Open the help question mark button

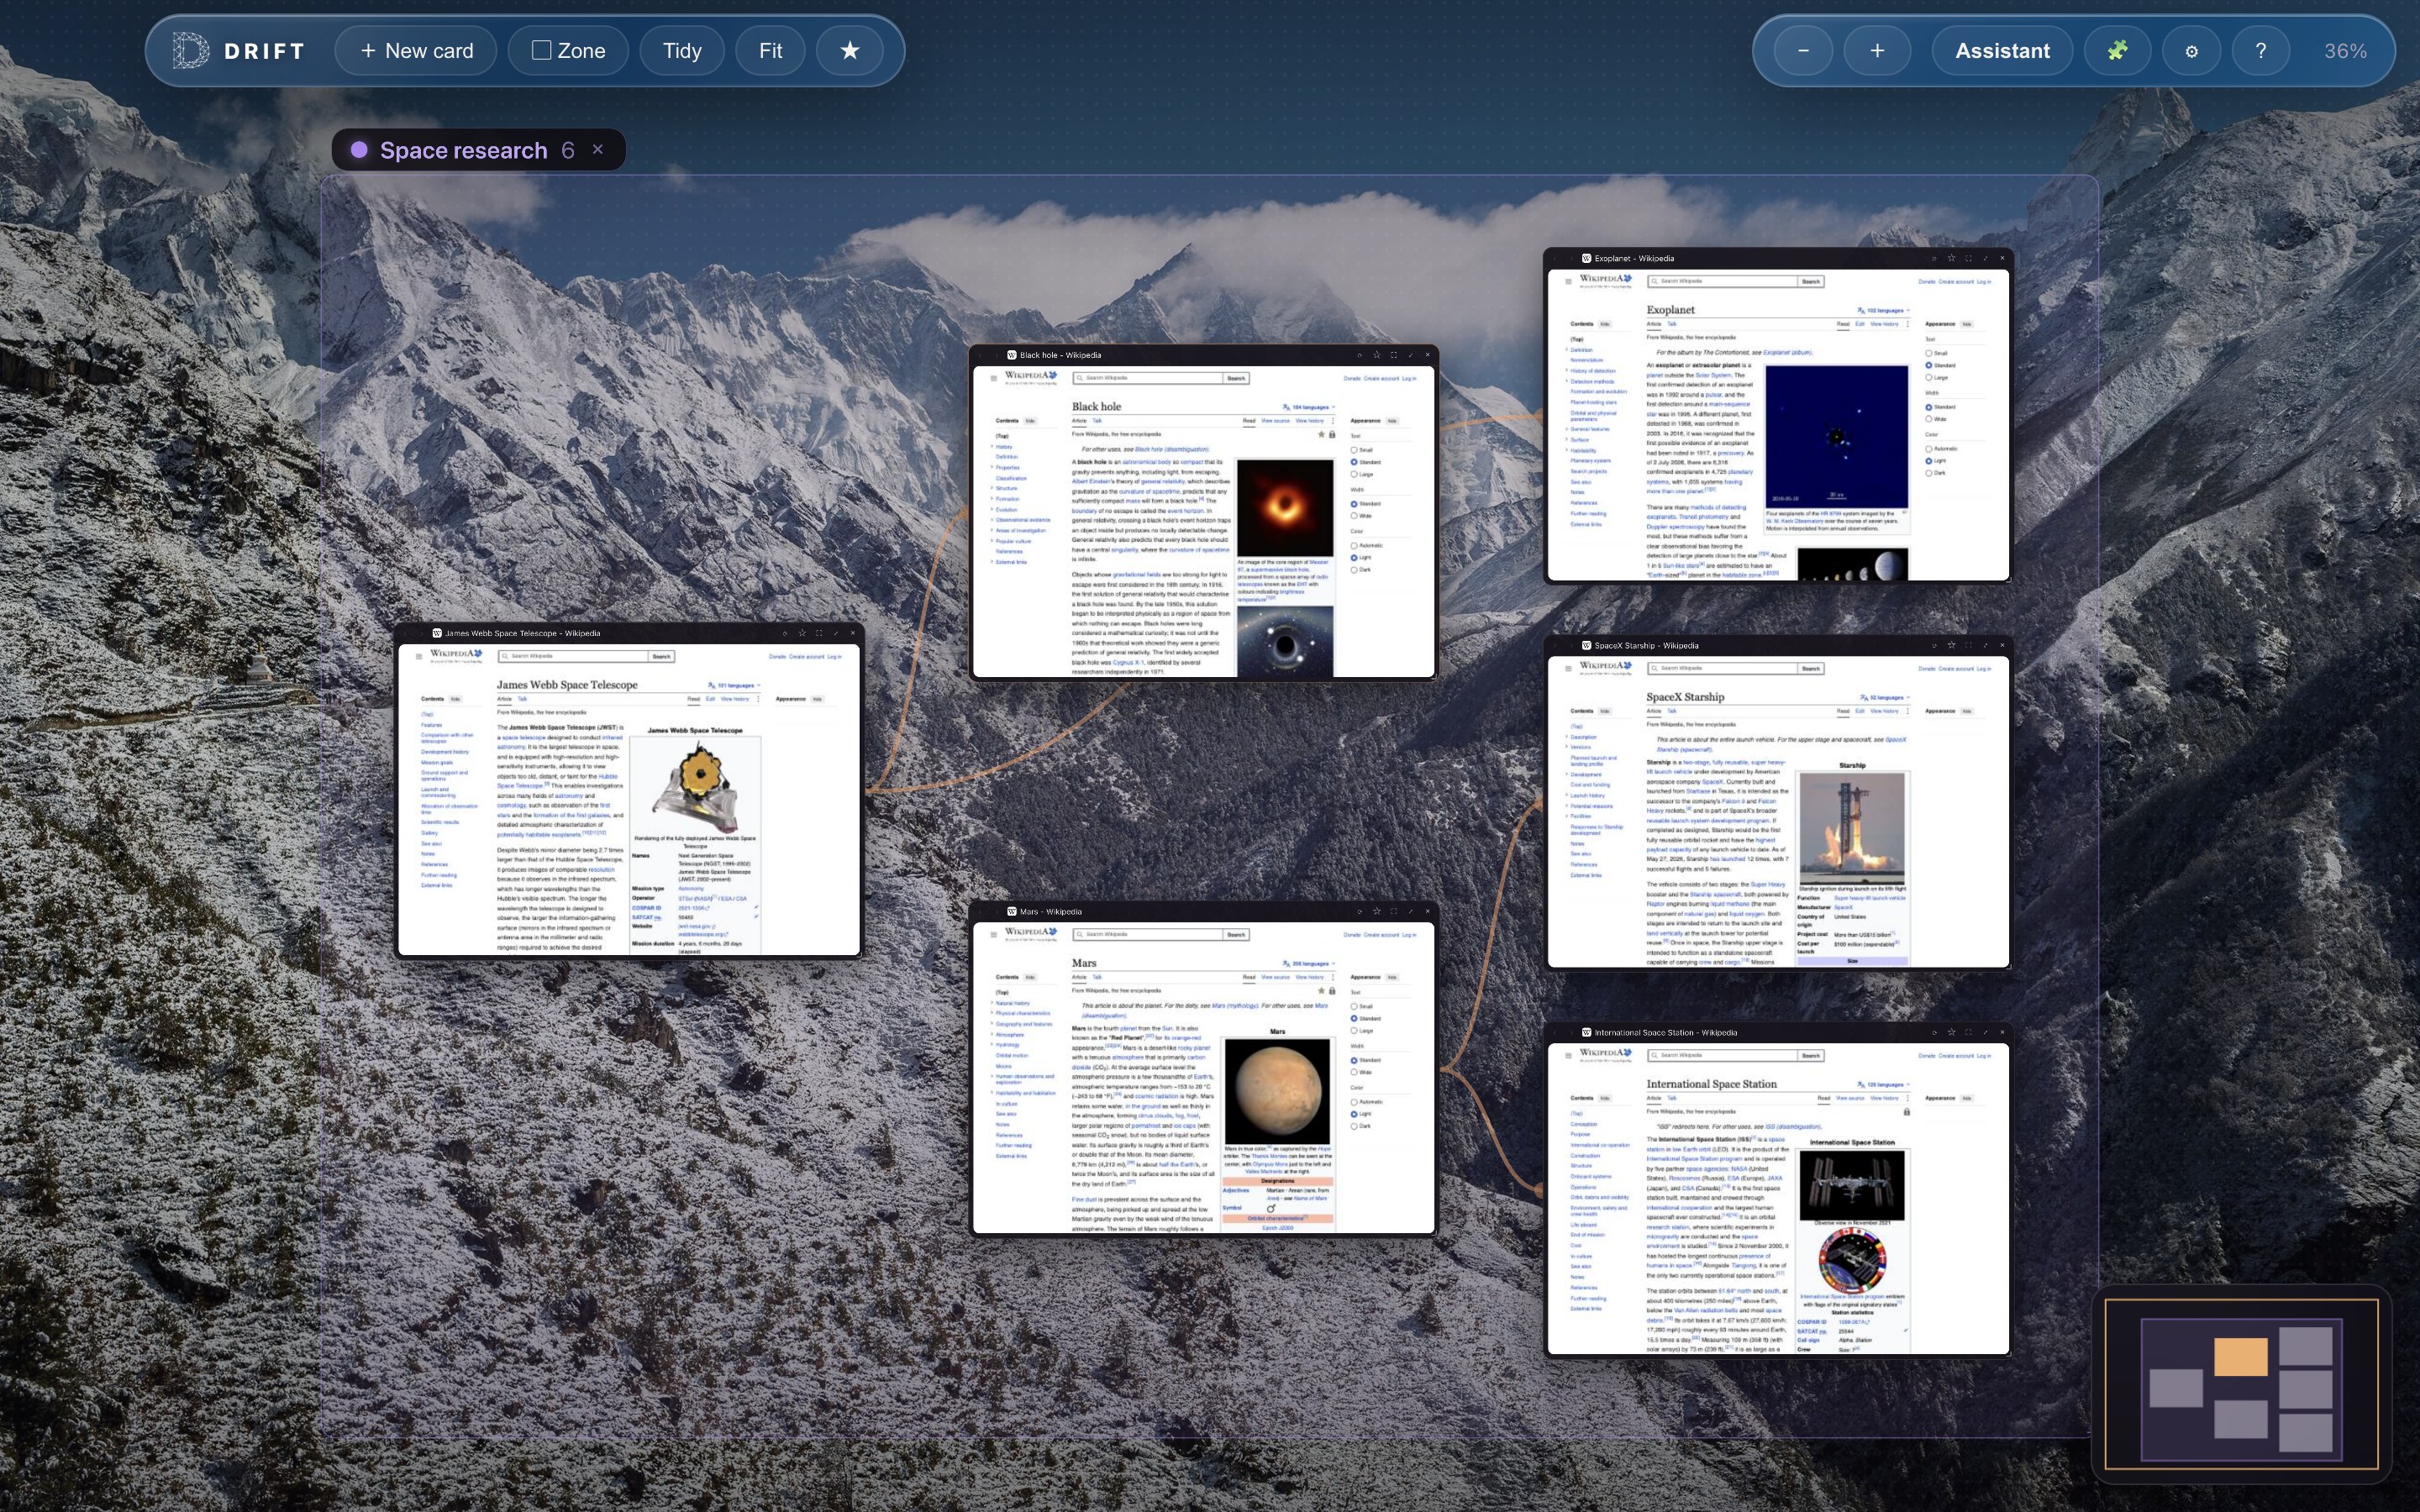click(x=2260, y=51)
